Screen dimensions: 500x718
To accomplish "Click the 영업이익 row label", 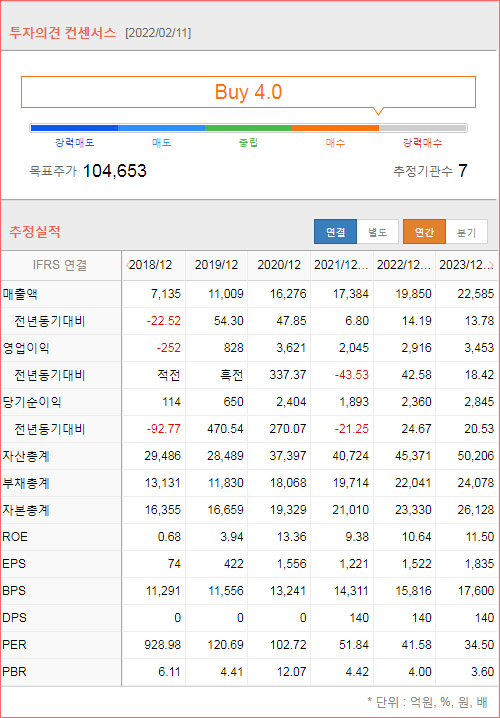I will [26, 348].
